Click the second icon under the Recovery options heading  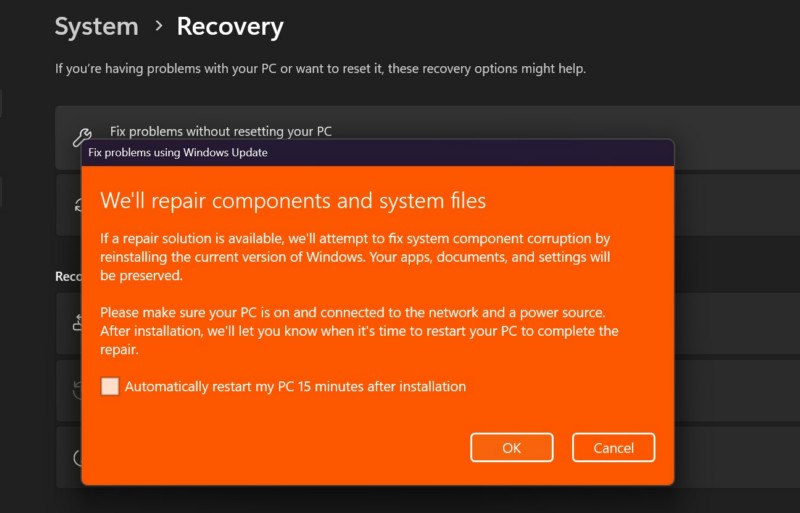[x=77, y=390]
